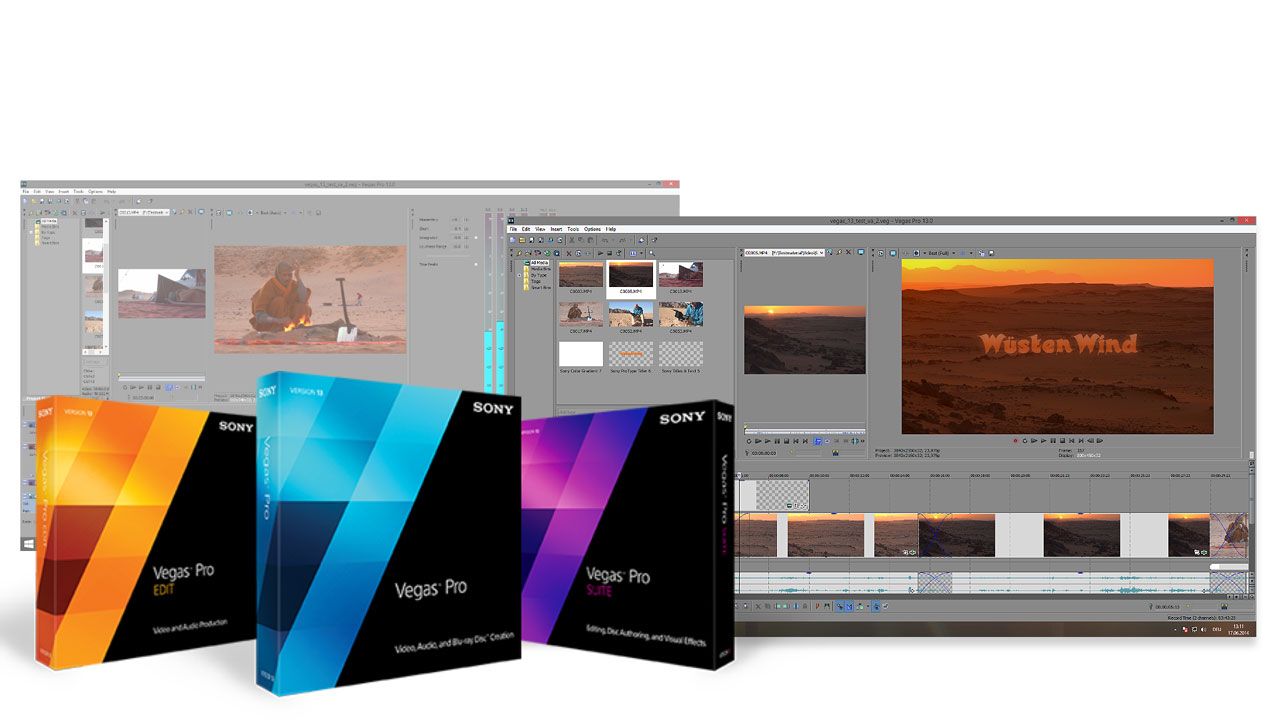Open the Insert menu in Vegas Pro
Image resolution: width=1280 pixels, height=720 pixels.
click(556, 229)
